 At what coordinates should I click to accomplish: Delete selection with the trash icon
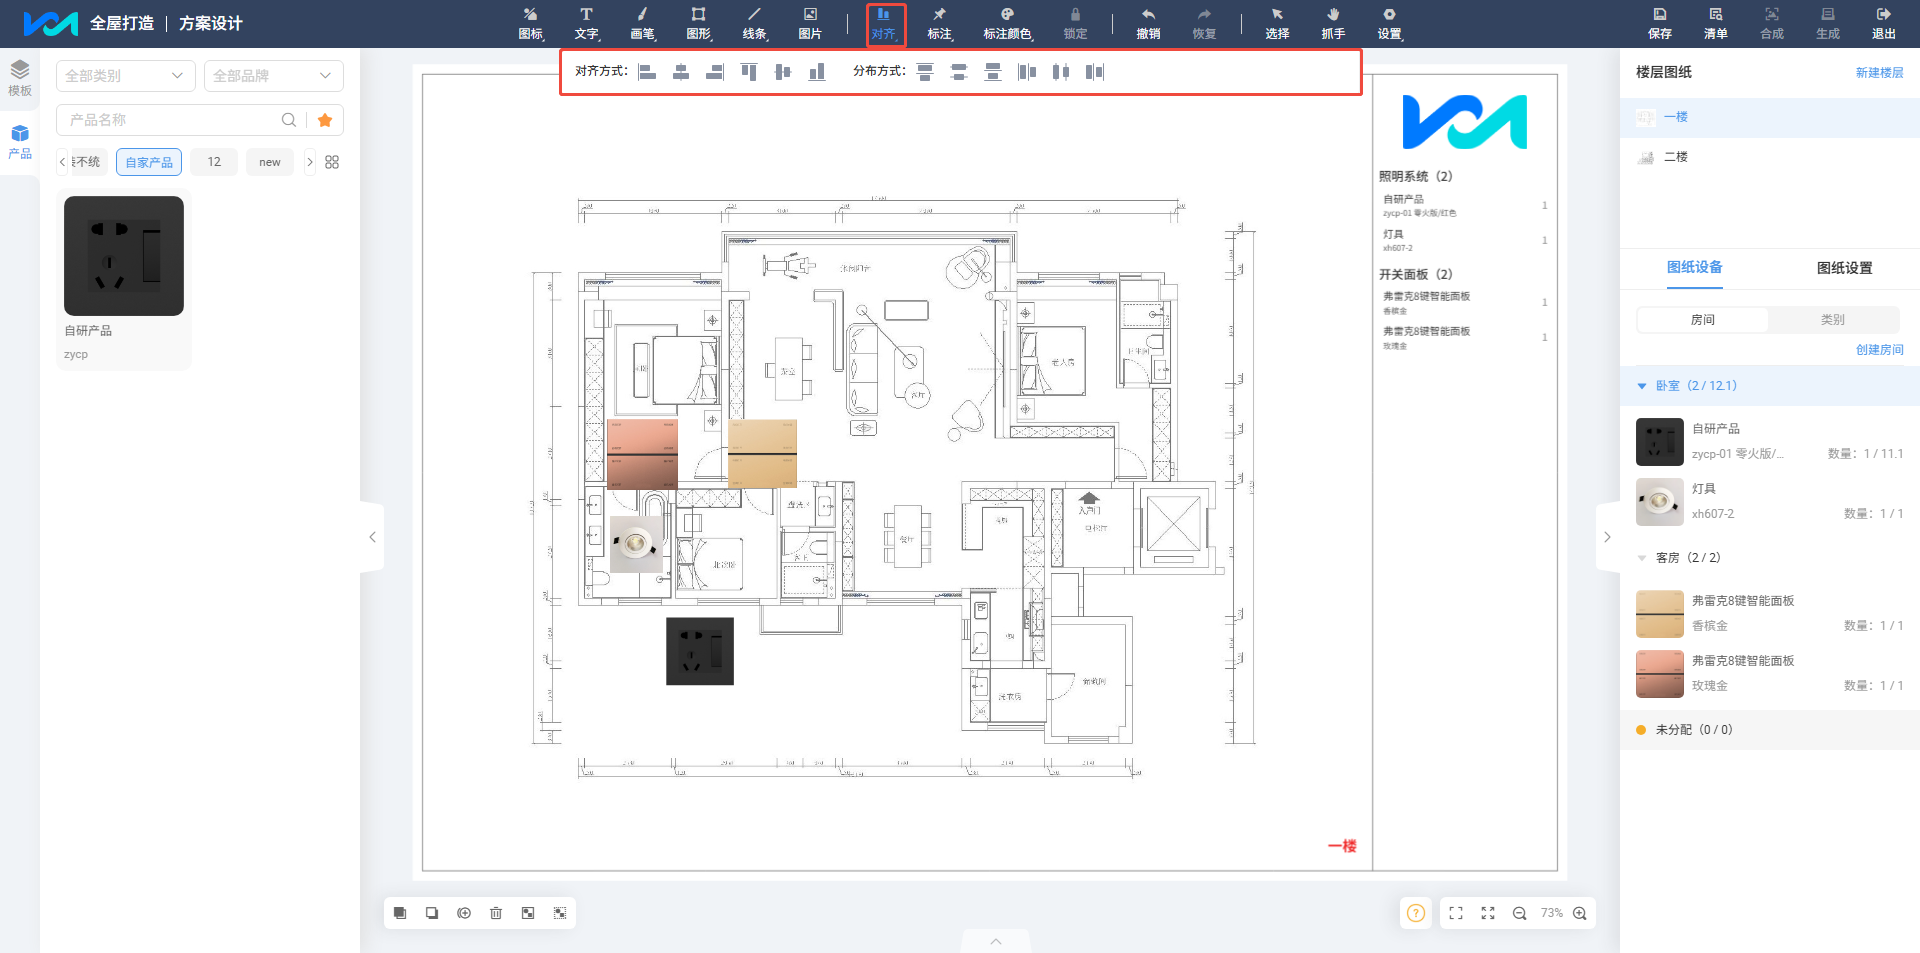coord(496,913)
